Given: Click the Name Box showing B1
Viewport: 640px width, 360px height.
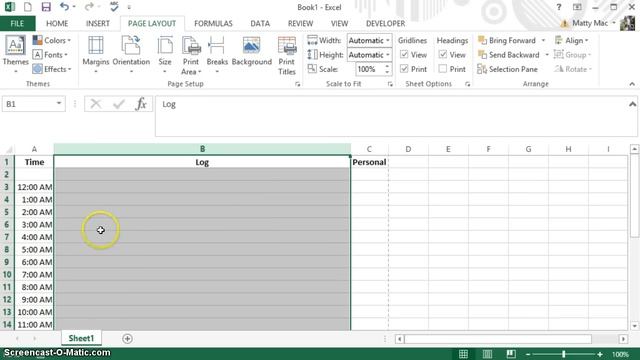Looking at the screenshot, I should 34,104.
